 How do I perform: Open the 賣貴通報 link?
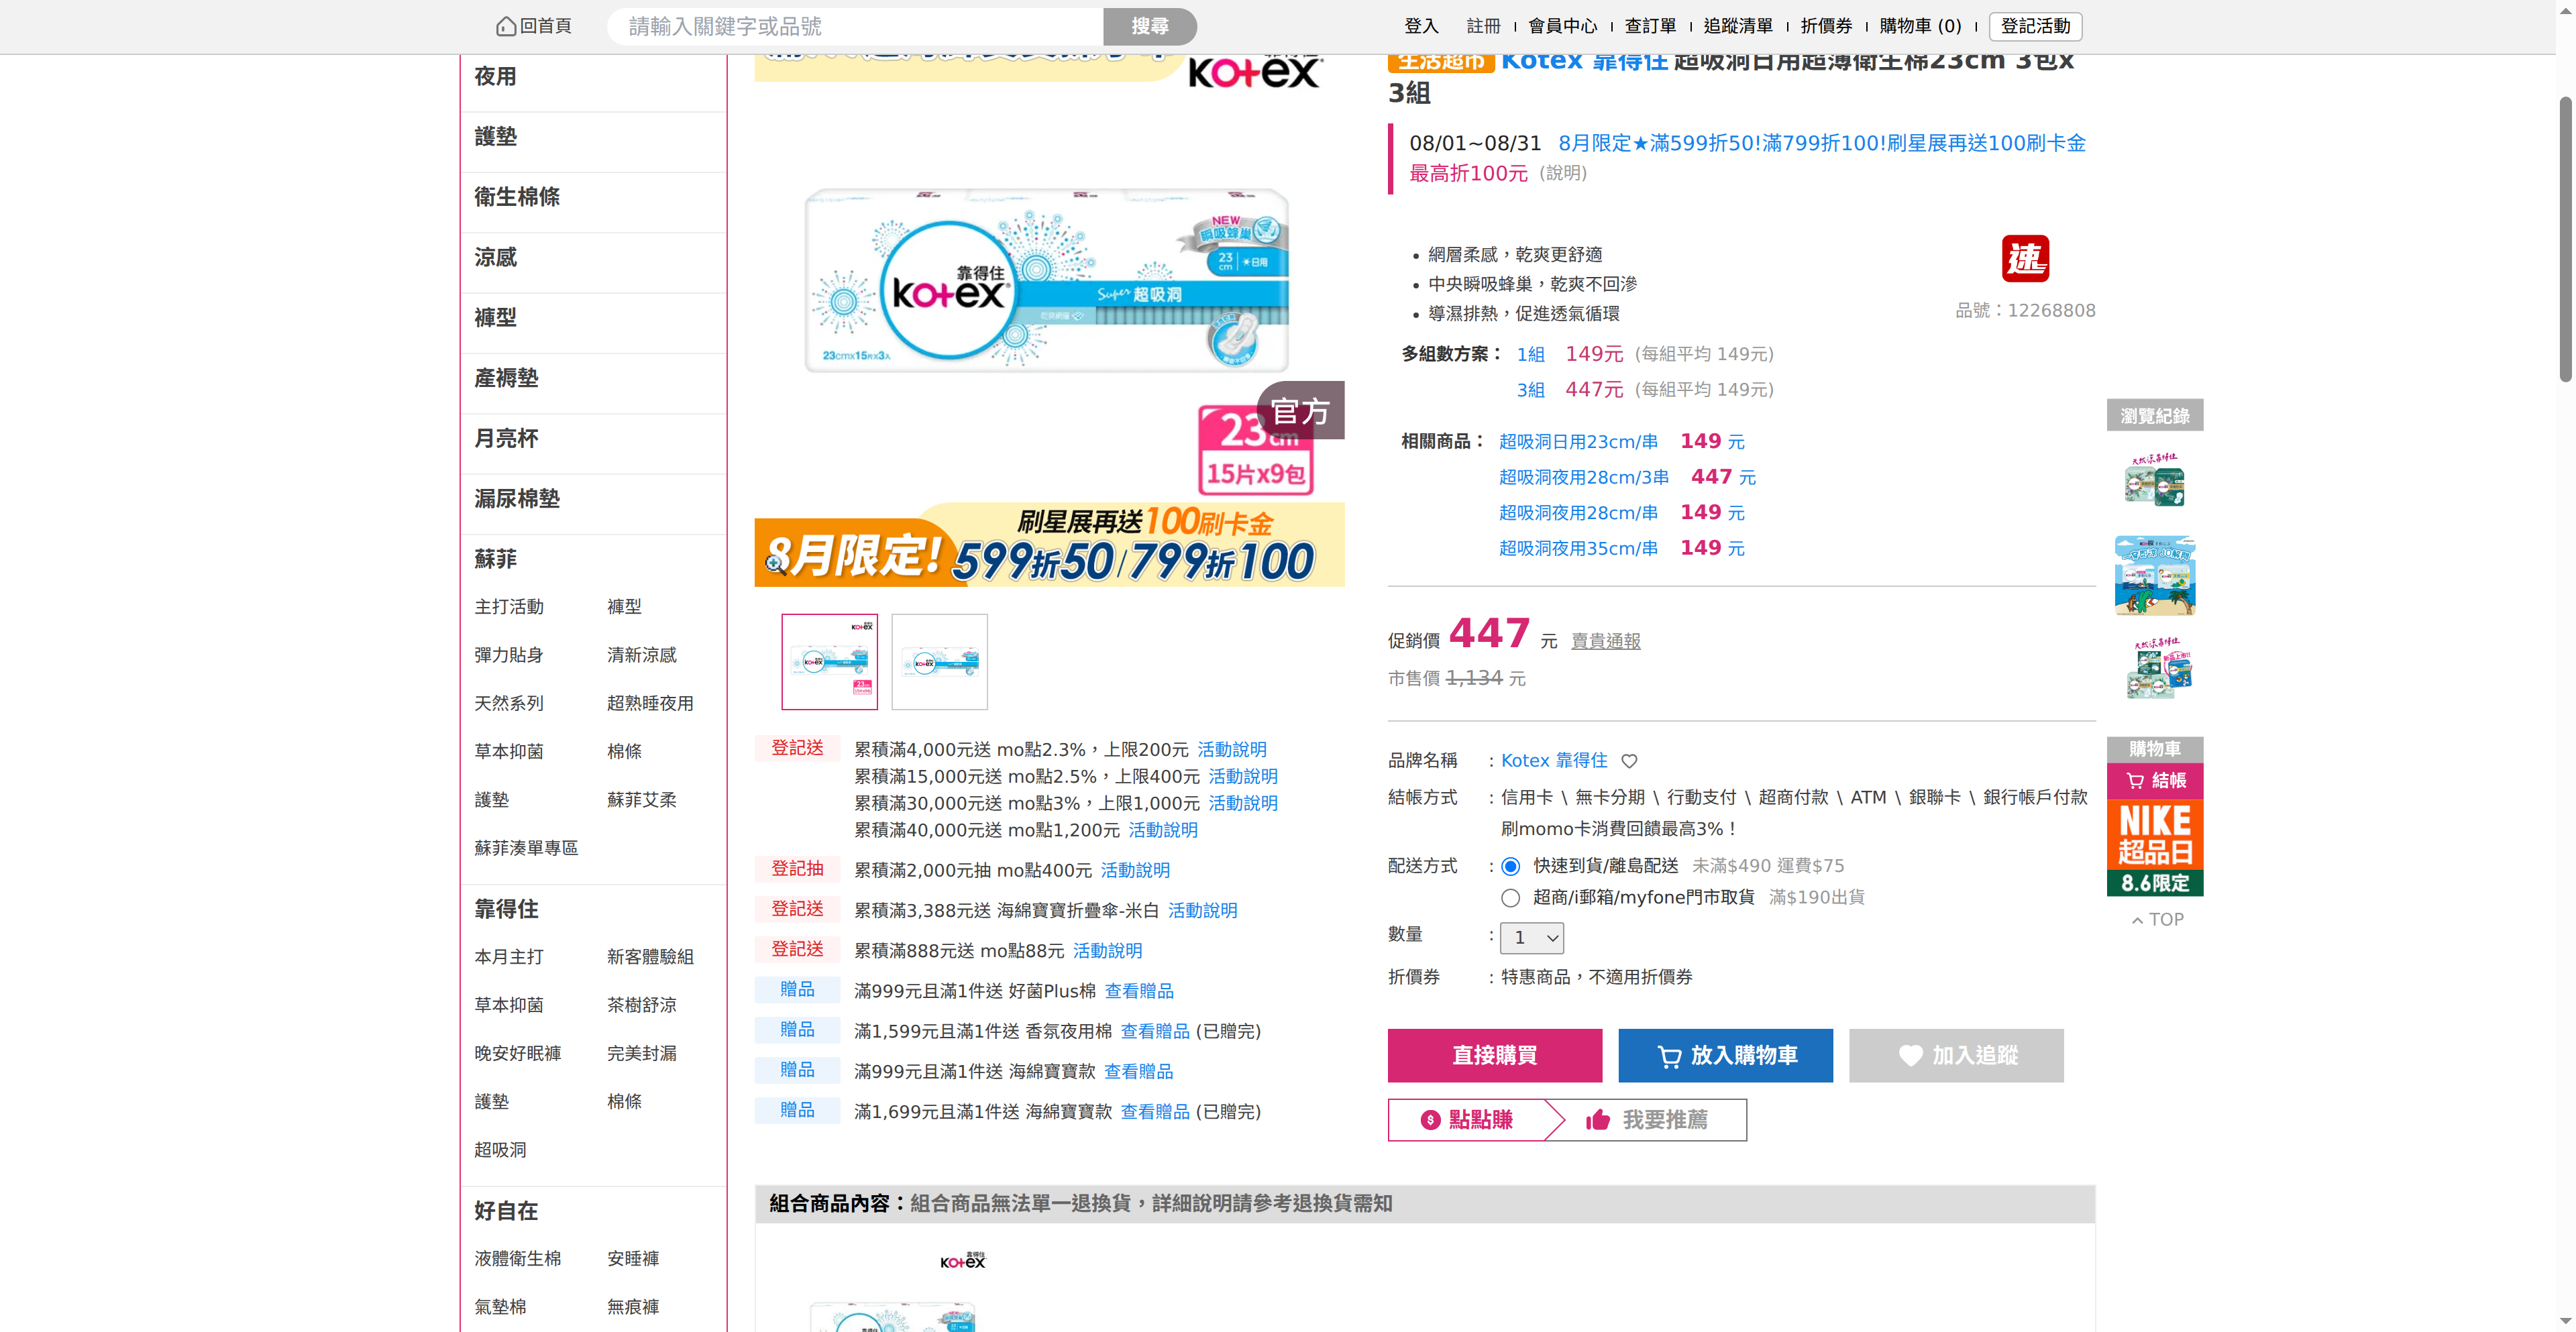point(1606,641)
